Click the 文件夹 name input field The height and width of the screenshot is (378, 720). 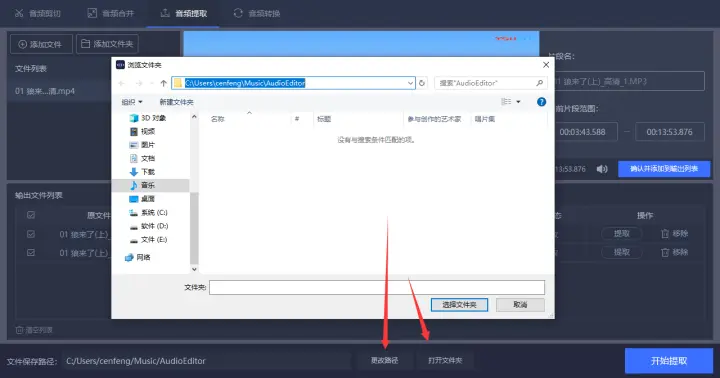(x=377, y=288)
